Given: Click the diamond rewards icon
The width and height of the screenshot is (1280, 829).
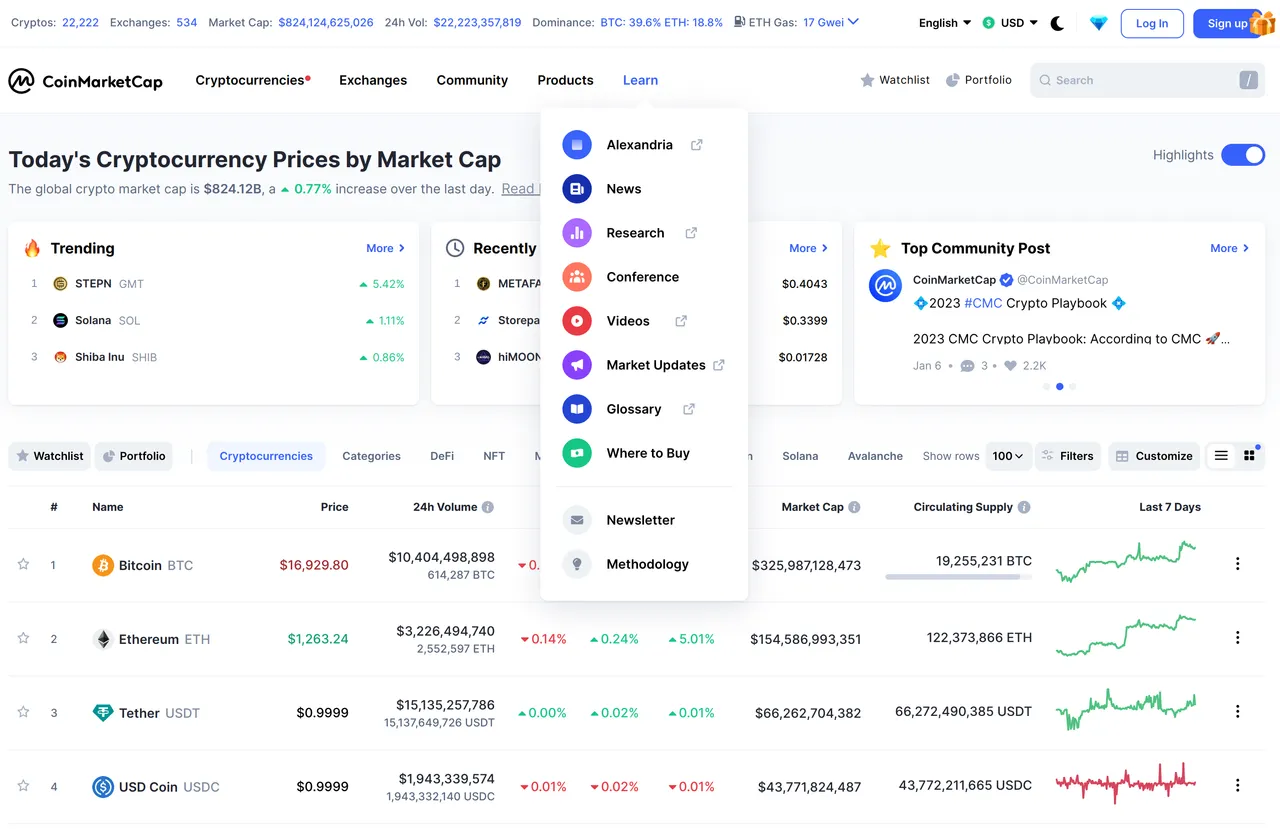Looking at the screenshot, I should (x=1098, y=23).
